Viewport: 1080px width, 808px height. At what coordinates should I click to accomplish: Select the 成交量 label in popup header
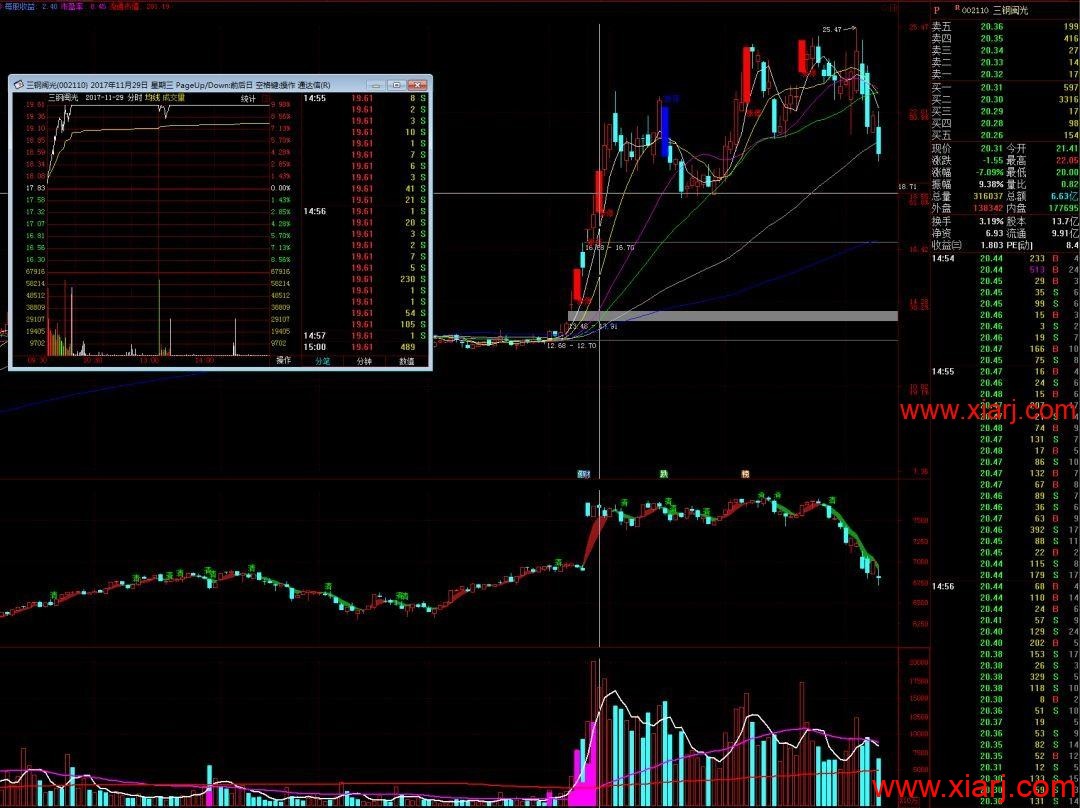click(172, 98)
